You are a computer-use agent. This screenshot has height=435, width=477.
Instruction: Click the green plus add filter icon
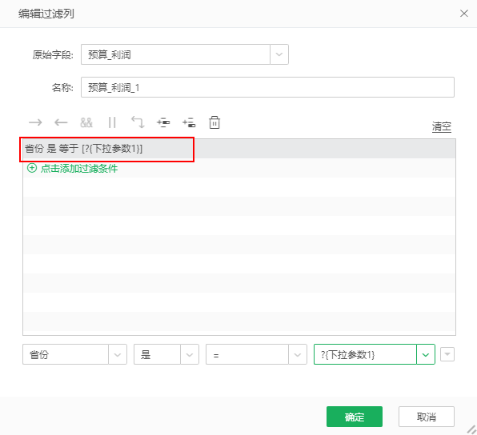(x=32, y=168)
